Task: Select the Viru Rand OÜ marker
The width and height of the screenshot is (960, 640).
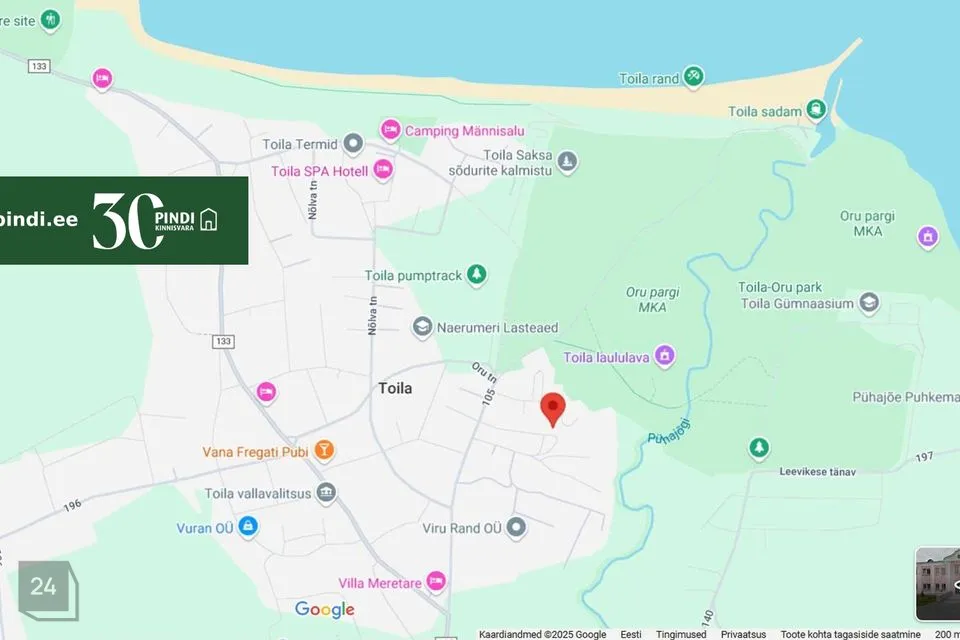Action: 516,527
